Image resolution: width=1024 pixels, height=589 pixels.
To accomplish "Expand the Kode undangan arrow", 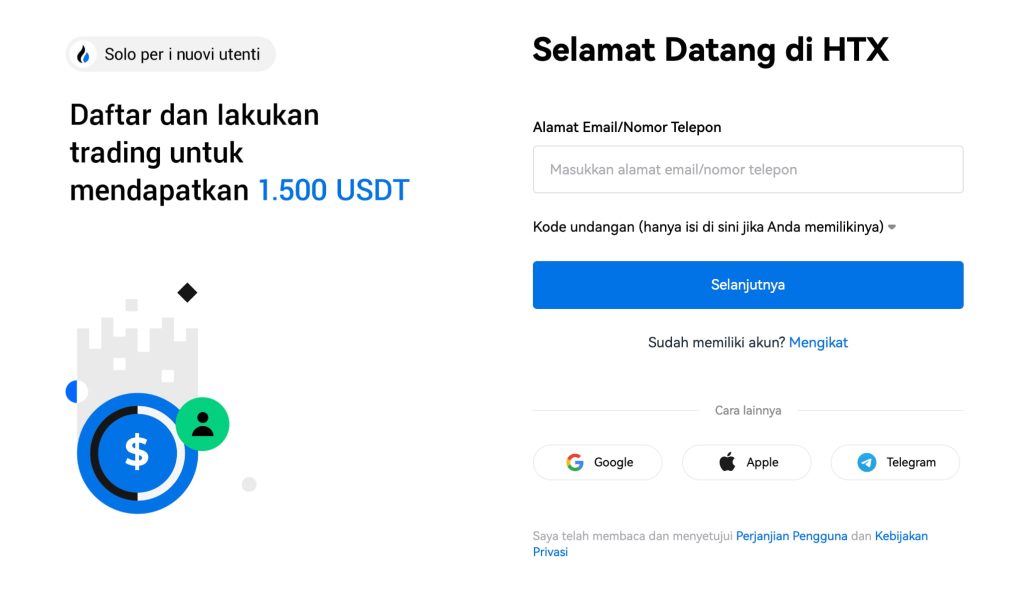I will click(x=892, y=227).
